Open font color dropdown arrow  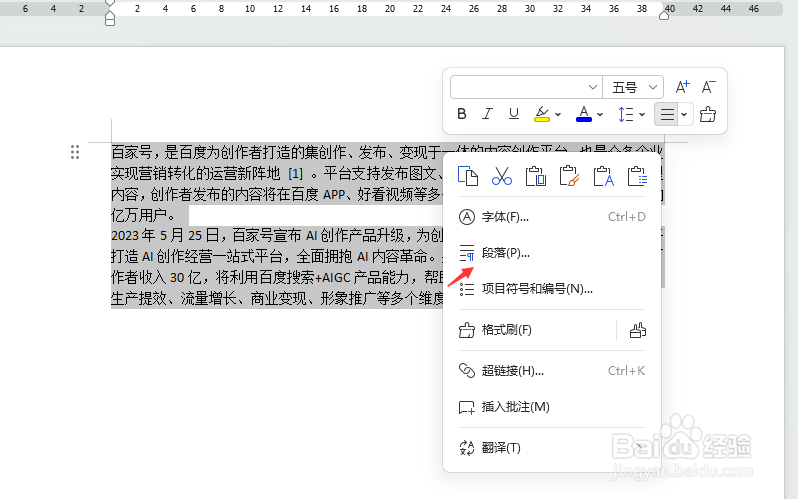tap(600, 115)
